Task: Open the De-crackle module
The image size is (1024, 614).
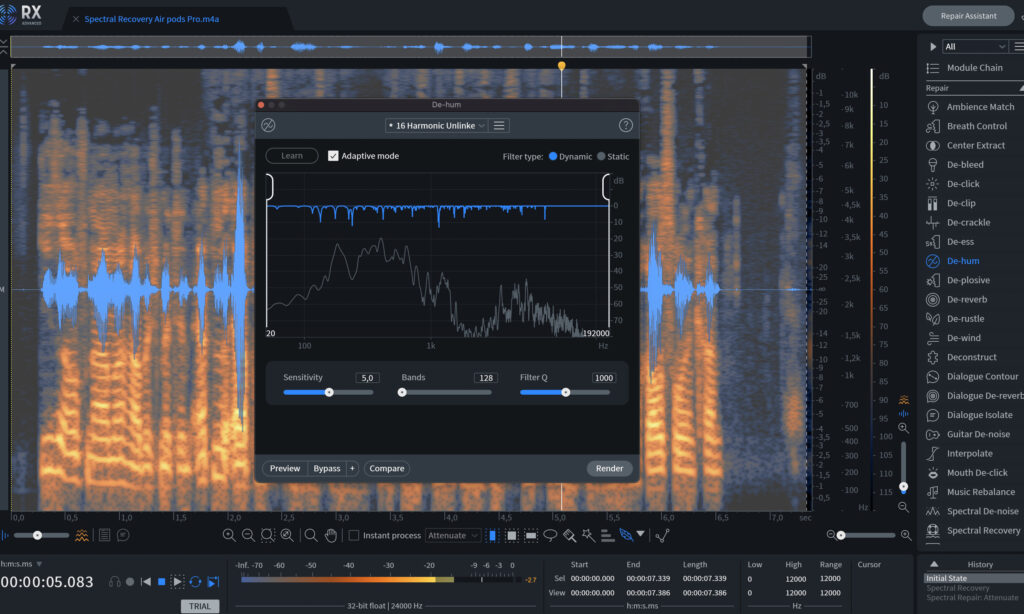Action: [x=958, y=222]
